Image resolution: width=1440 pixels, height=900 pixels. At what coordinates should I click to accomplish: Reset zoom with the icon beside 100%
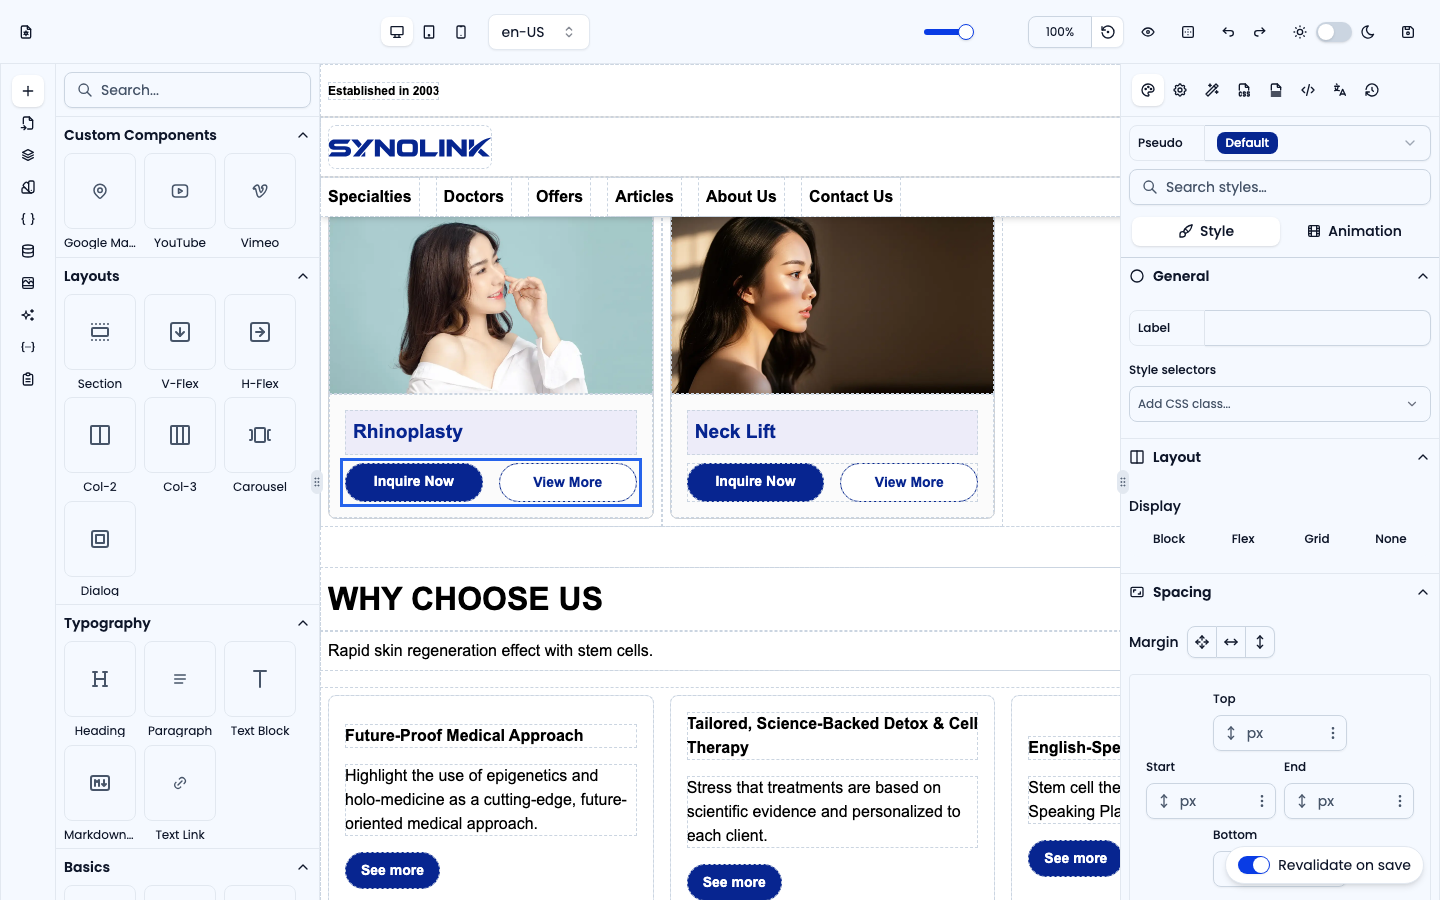[x=1108, y=32]
